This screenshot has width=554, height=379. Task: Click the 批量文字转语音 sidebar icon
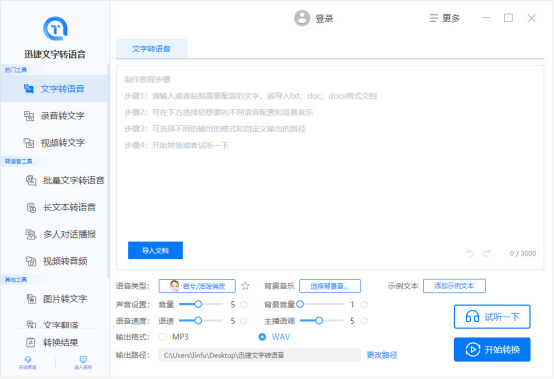(x=31, y=180)
